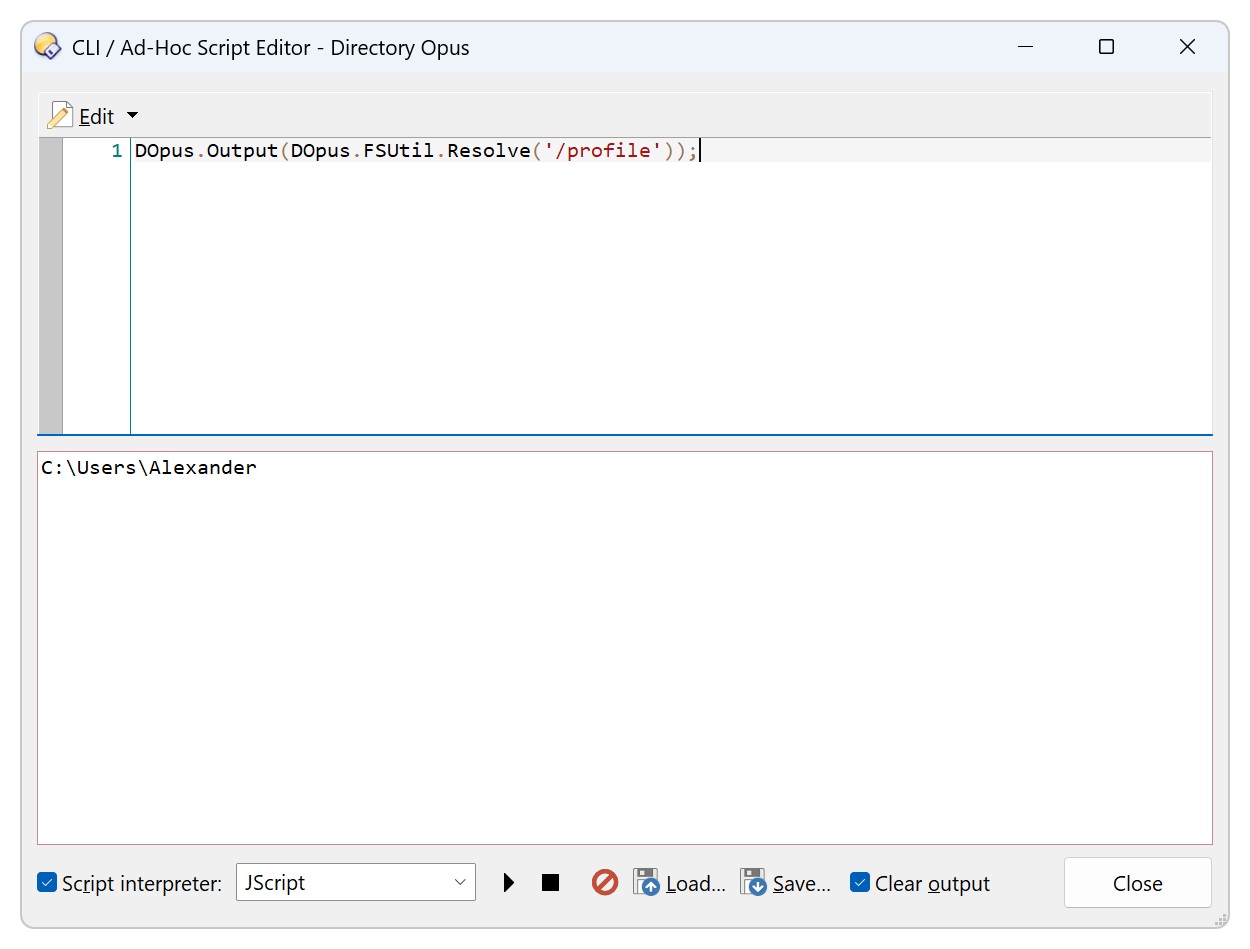
Task: Click line number 1 in the gutter
Action: (116, 151)
